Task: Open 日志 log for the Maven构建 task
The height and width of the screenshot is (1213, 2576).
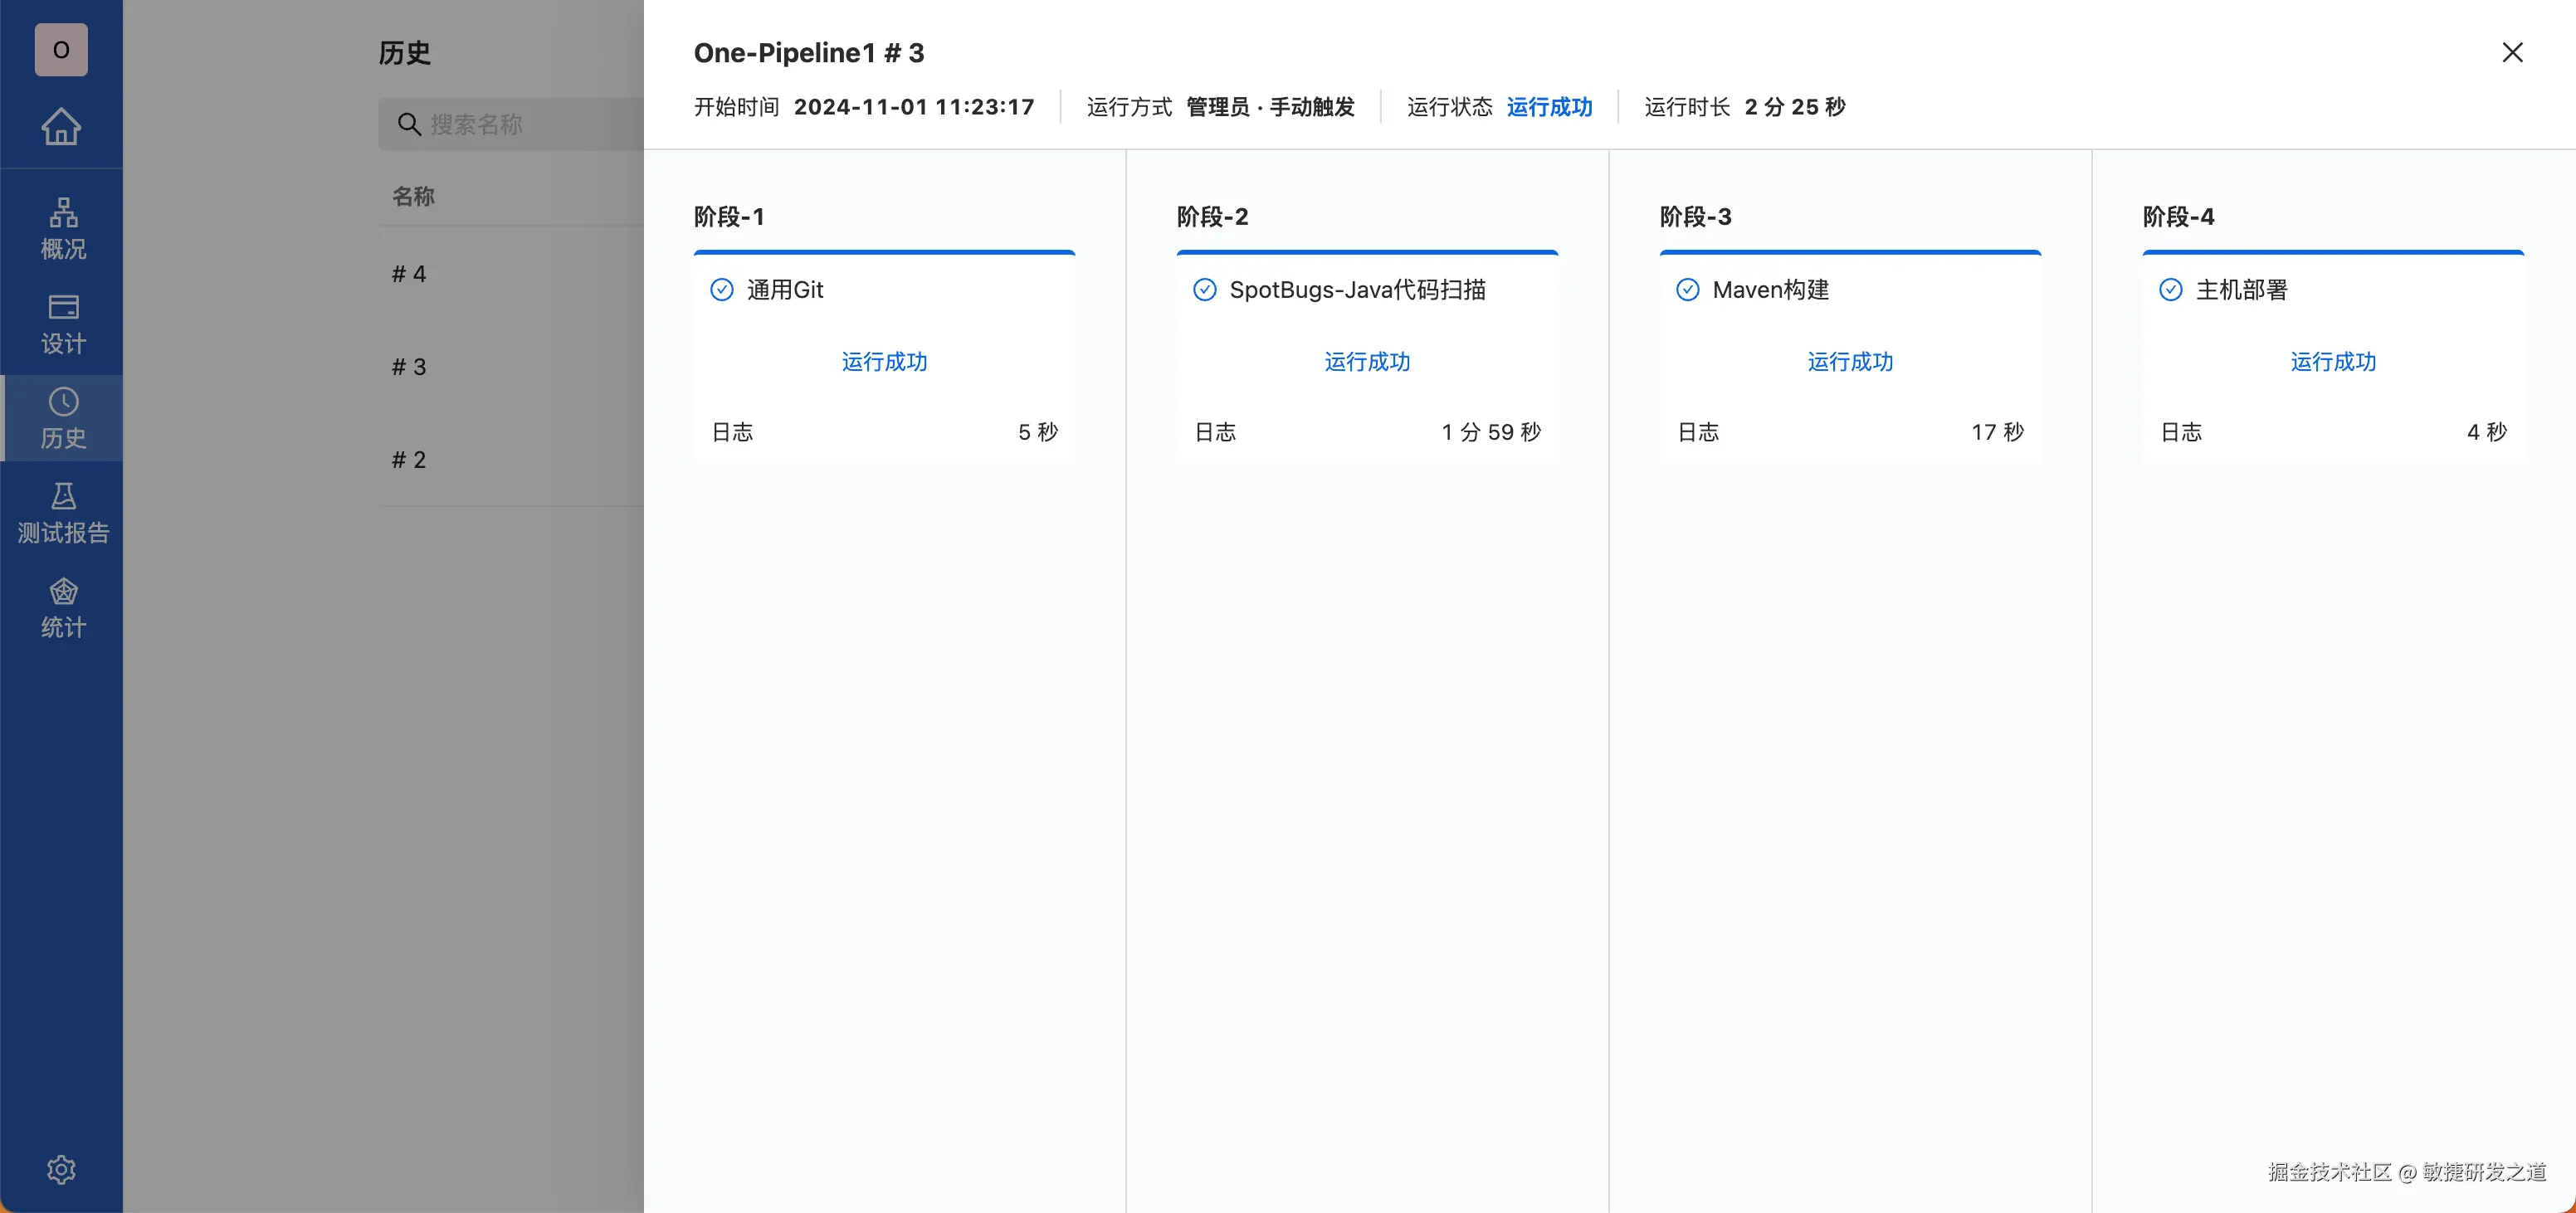Action: click(1698, 432)
